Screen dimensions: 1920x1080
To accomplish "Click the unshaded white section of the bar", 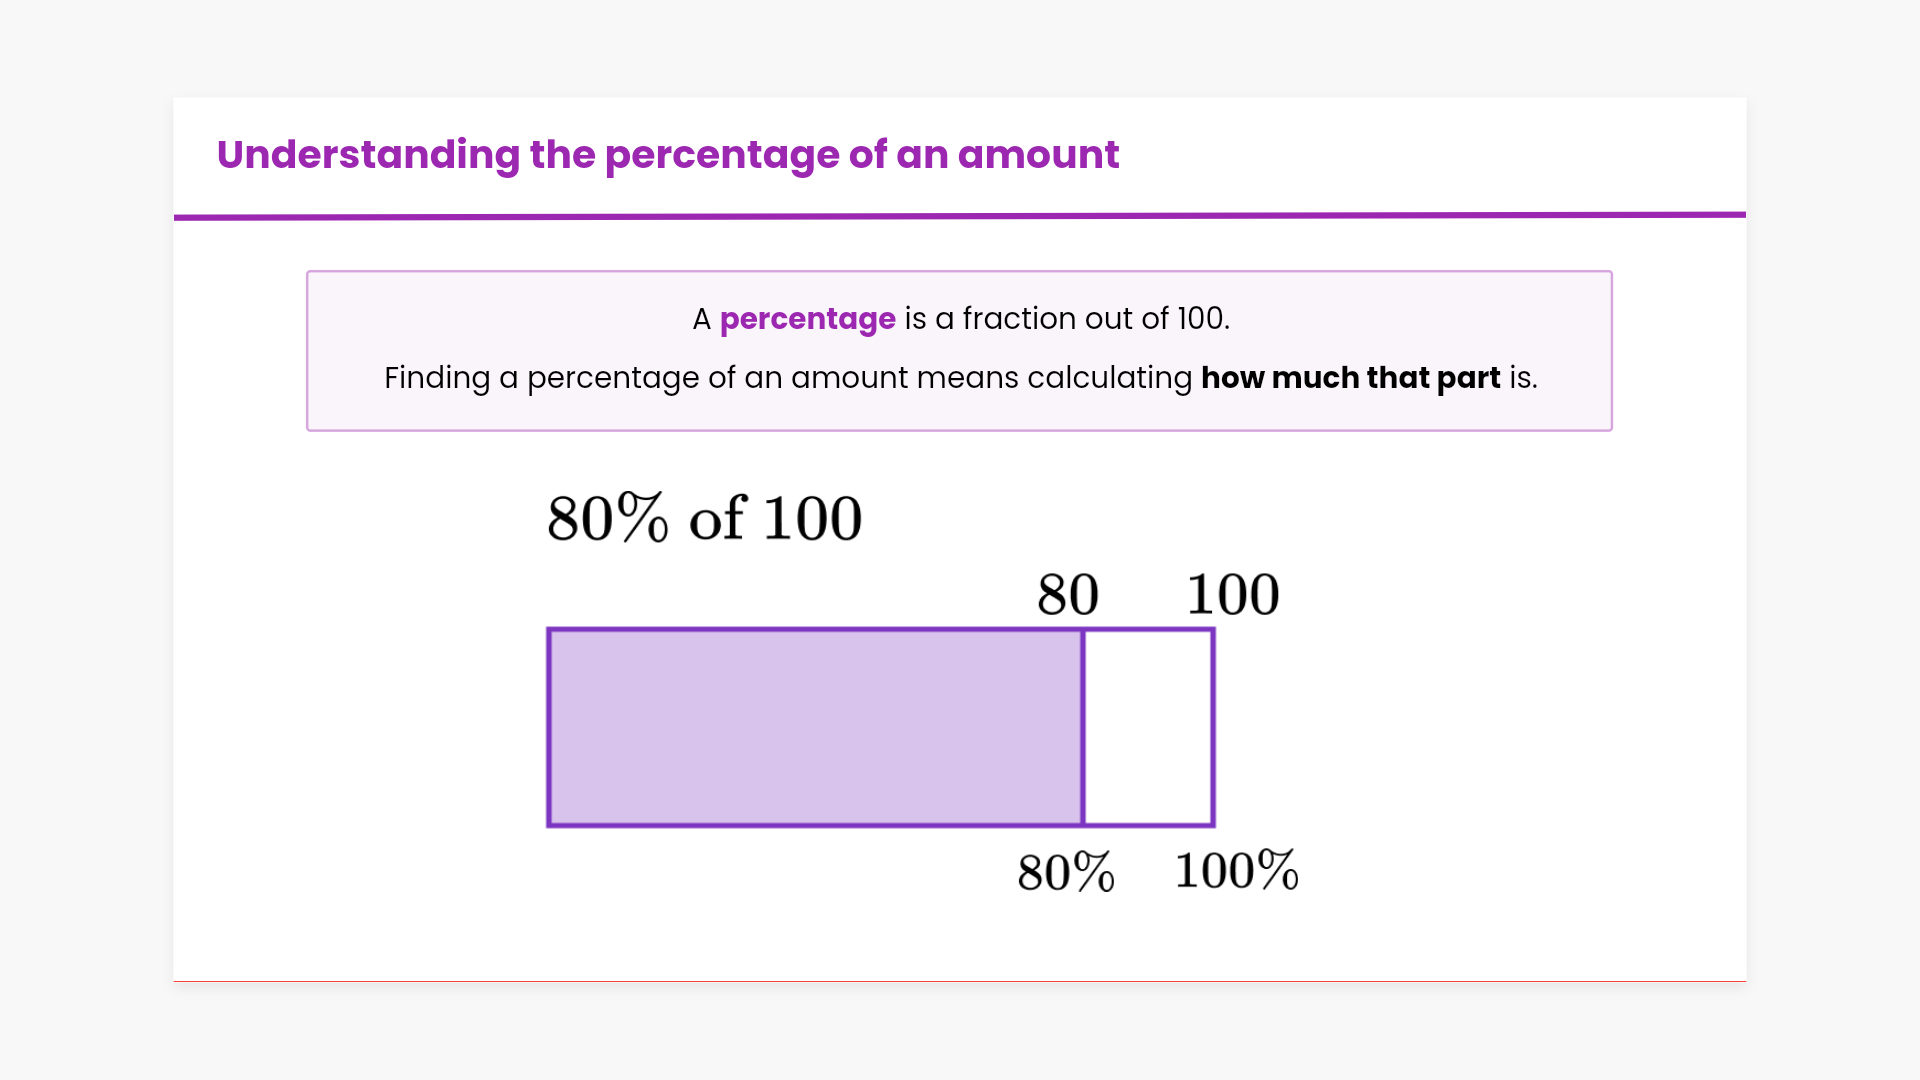I will [x=1149, y=728].
